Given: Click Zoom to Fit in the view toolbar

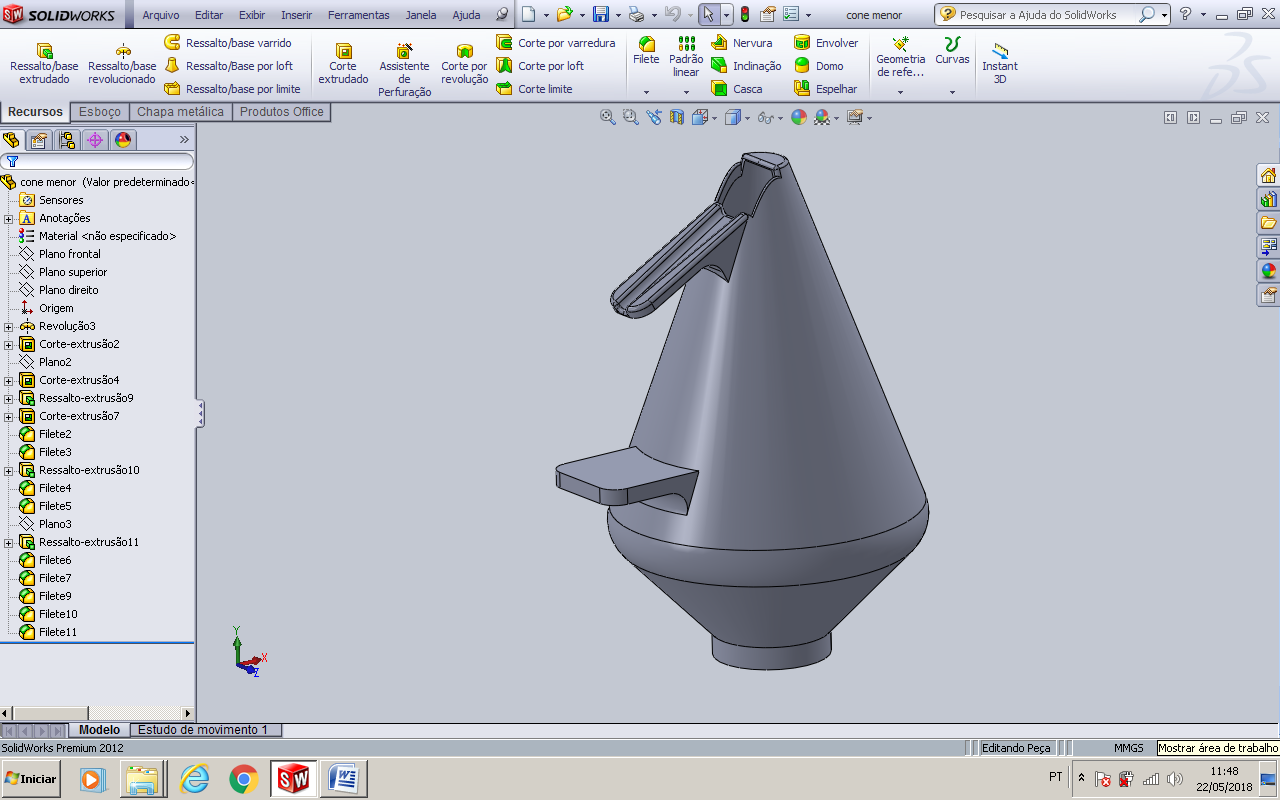Looking at the screenshot, I should [607, 117].
